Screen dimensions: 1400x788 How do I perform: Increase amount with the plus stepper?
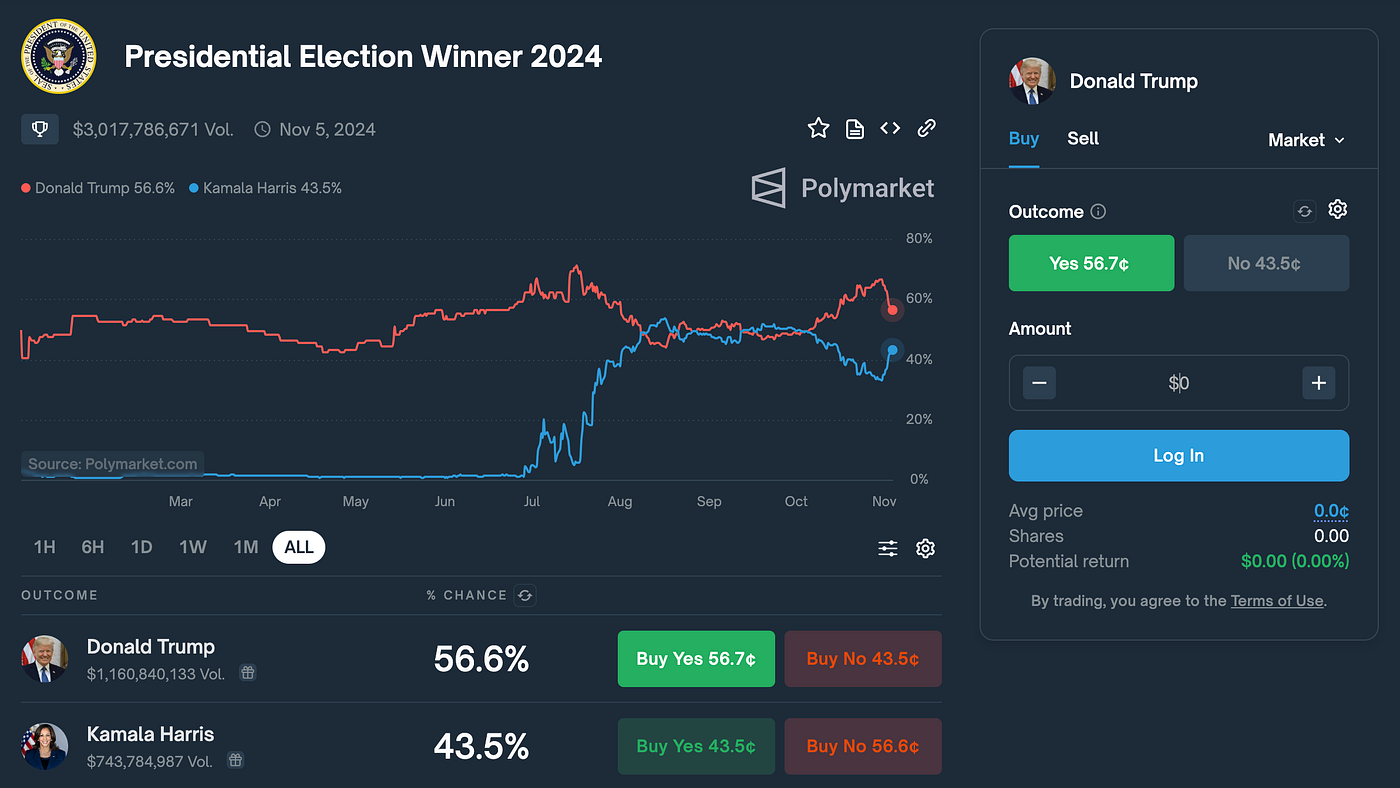1318,382
